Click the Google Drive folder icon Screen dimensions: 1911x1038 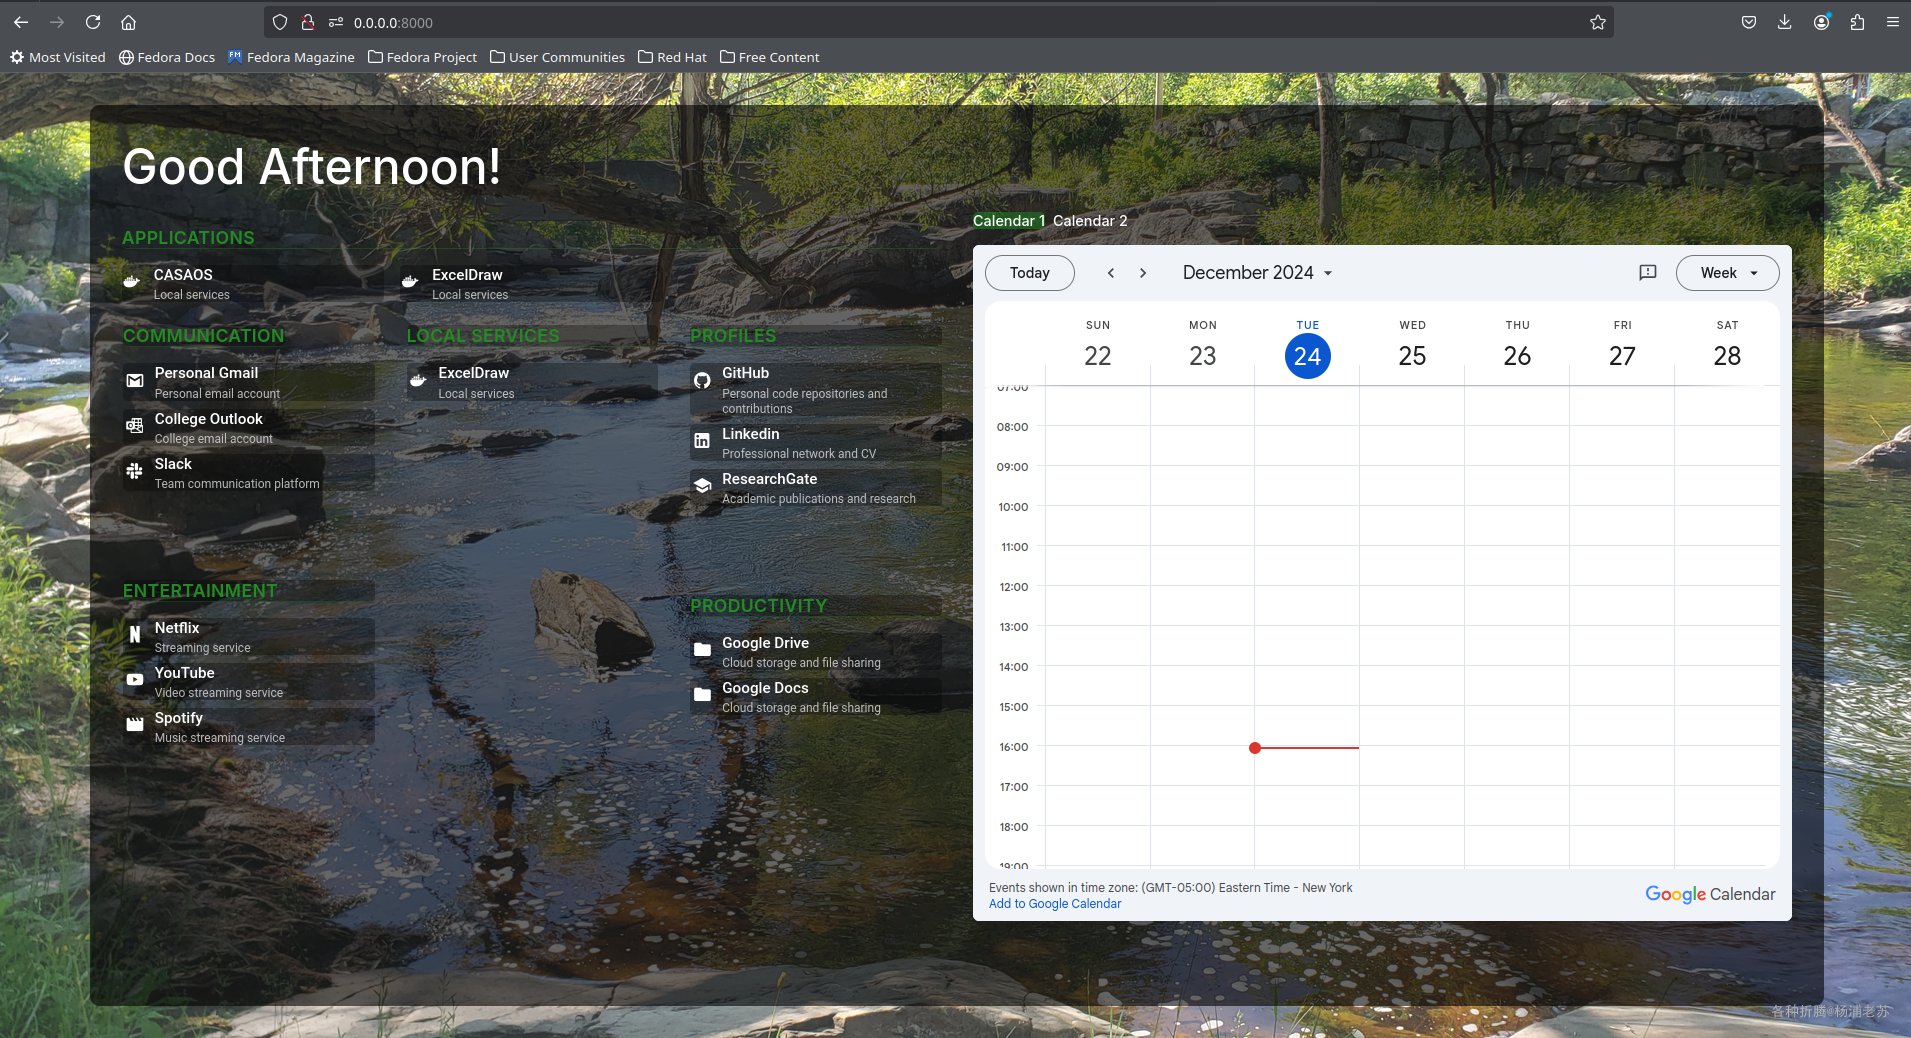click(702, 650)
